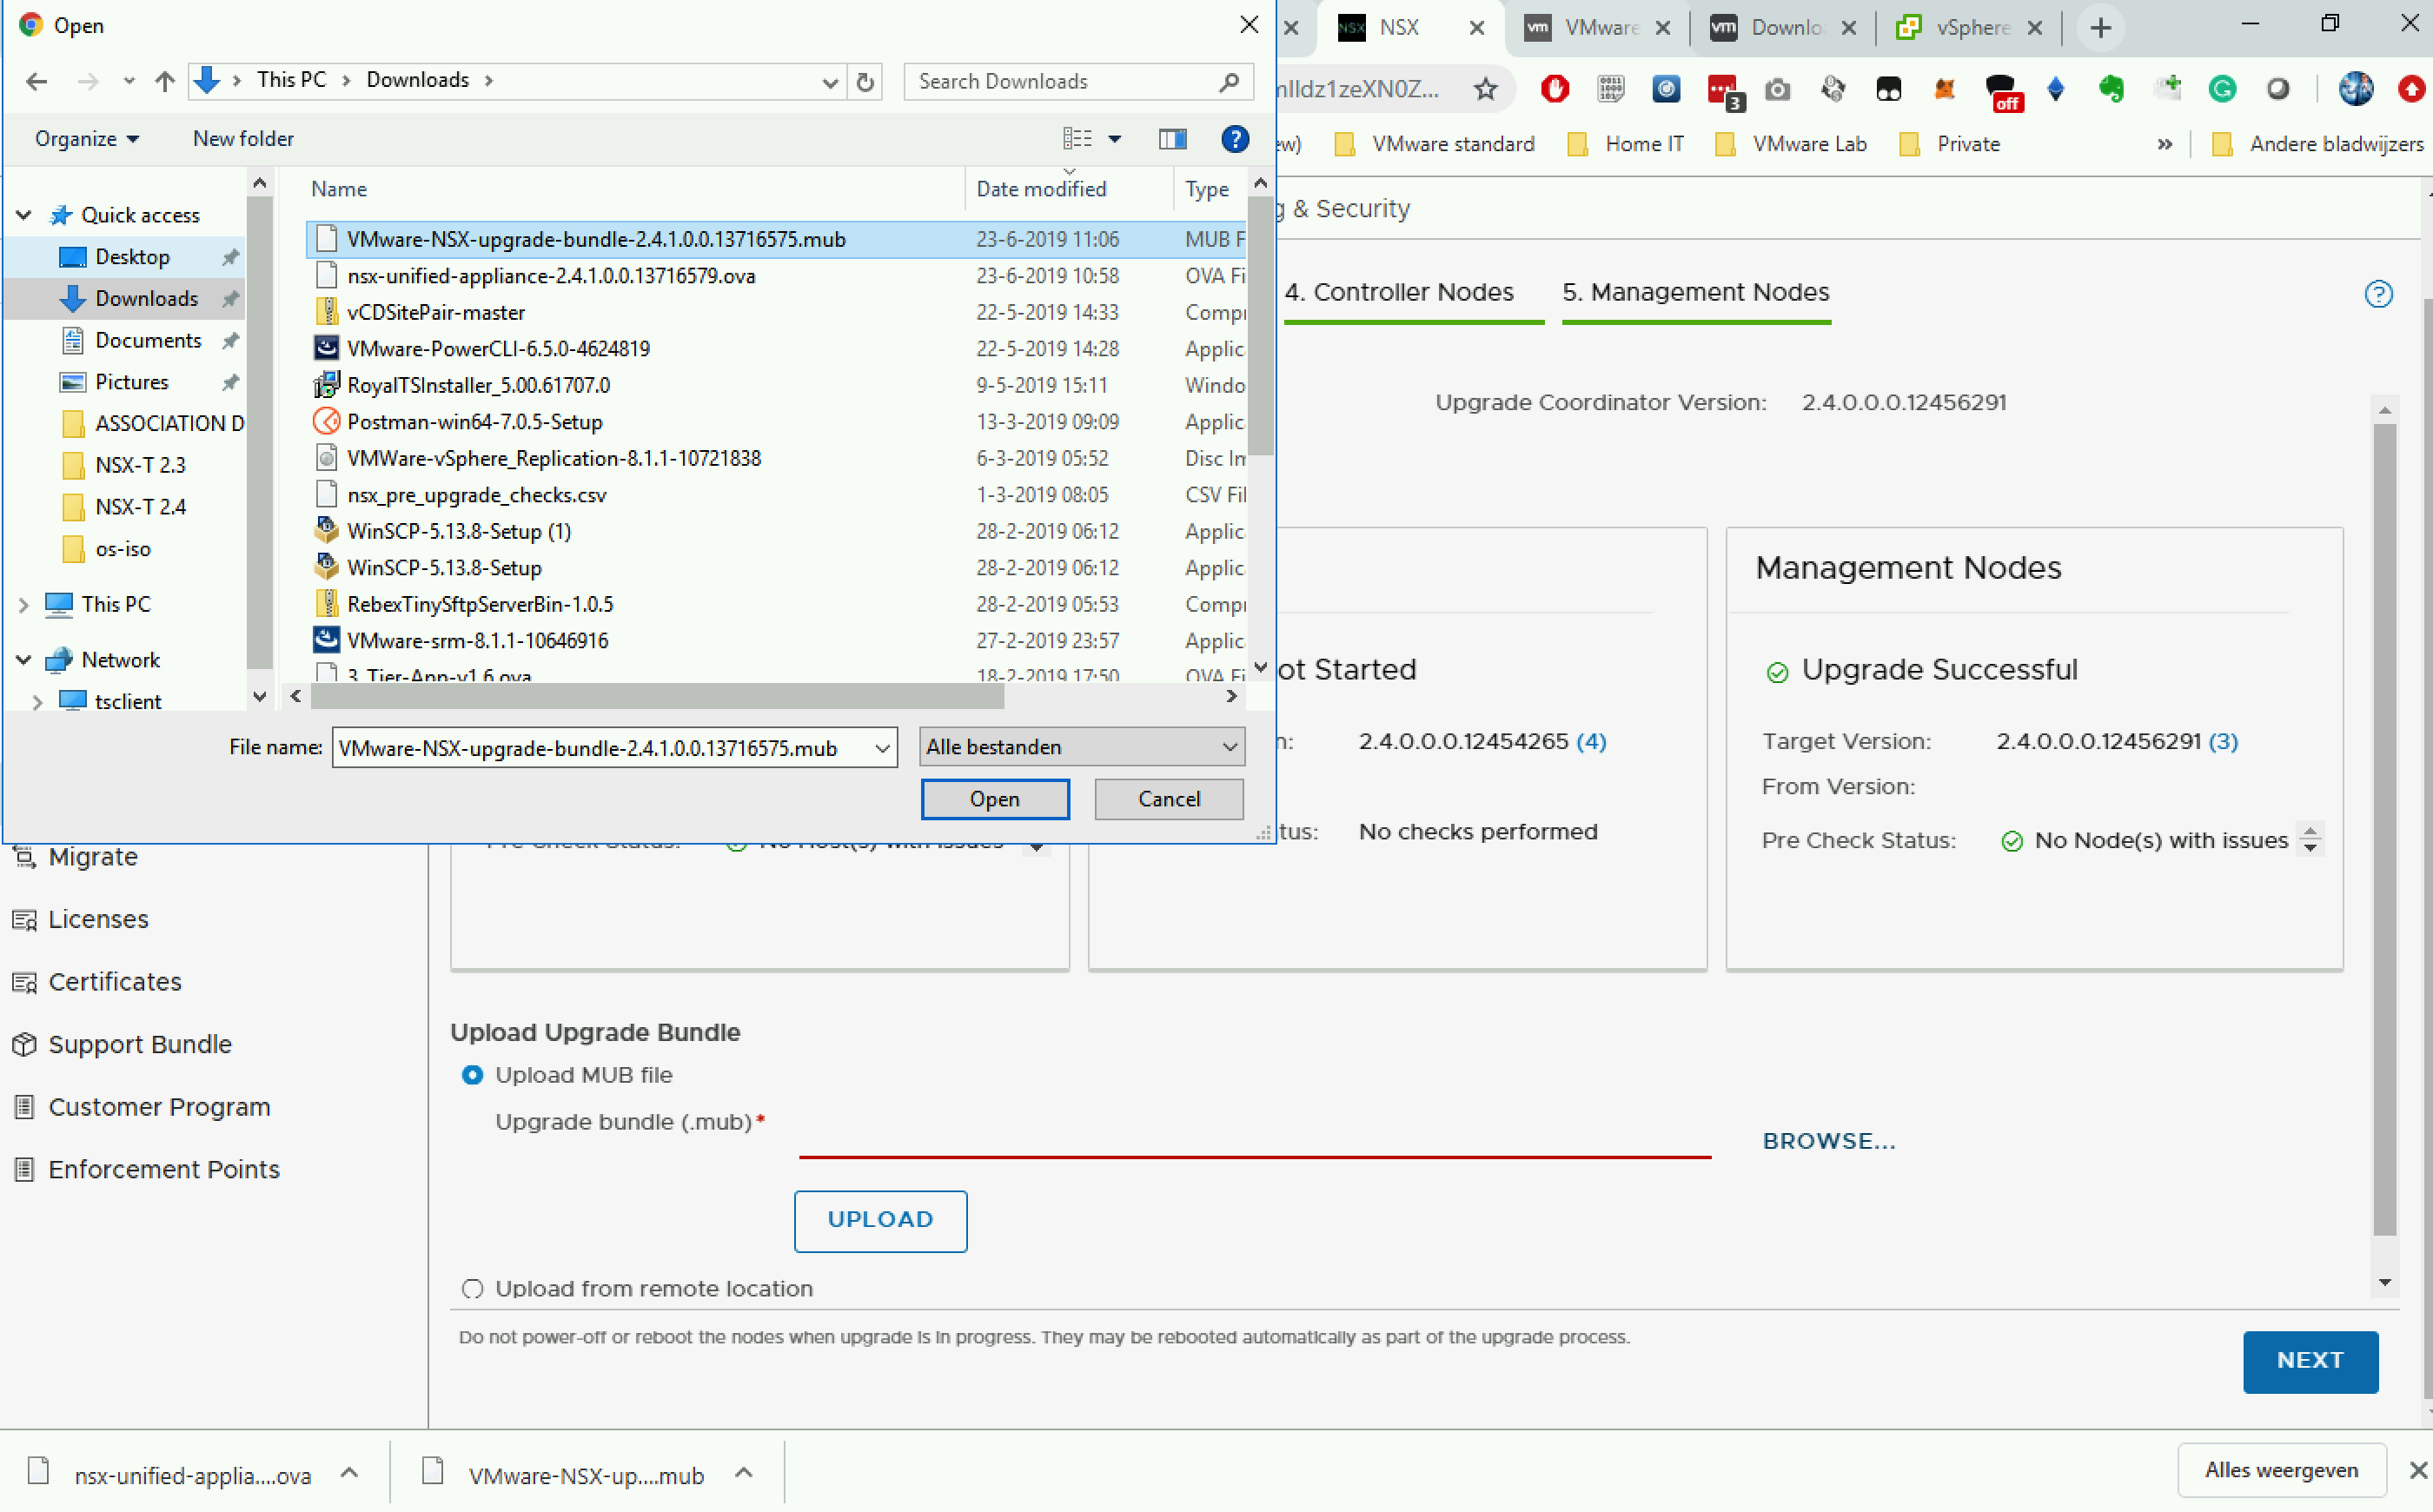Expand the This PC tree node
The height and width of the screenshot is (1512, 2433).
(24, 604)
